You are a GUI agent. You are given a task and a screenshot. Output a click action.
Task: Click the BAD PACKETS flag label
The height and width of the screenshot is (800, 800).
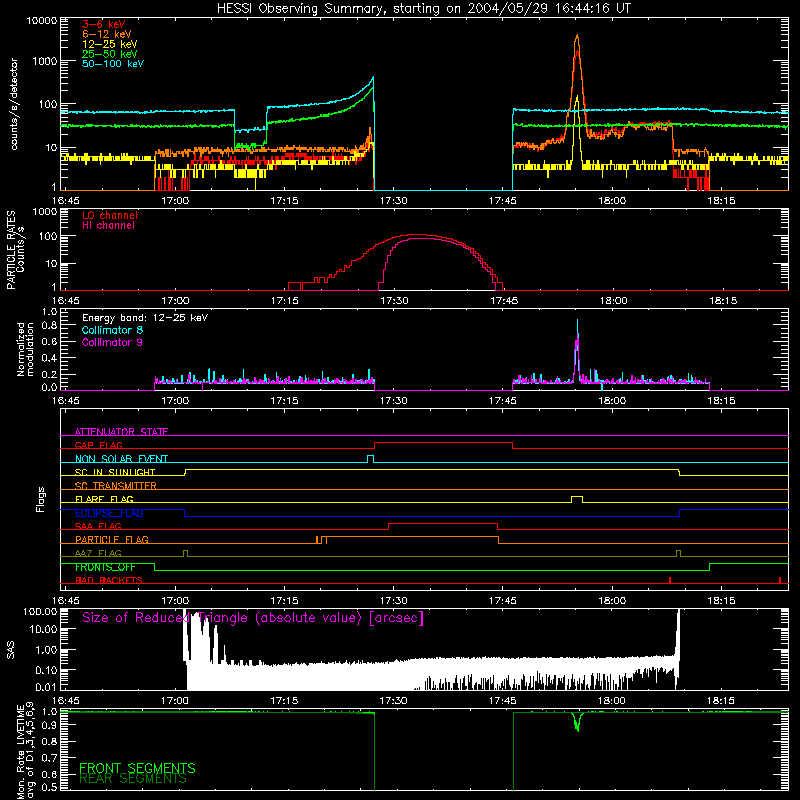(x=109, y=580)
